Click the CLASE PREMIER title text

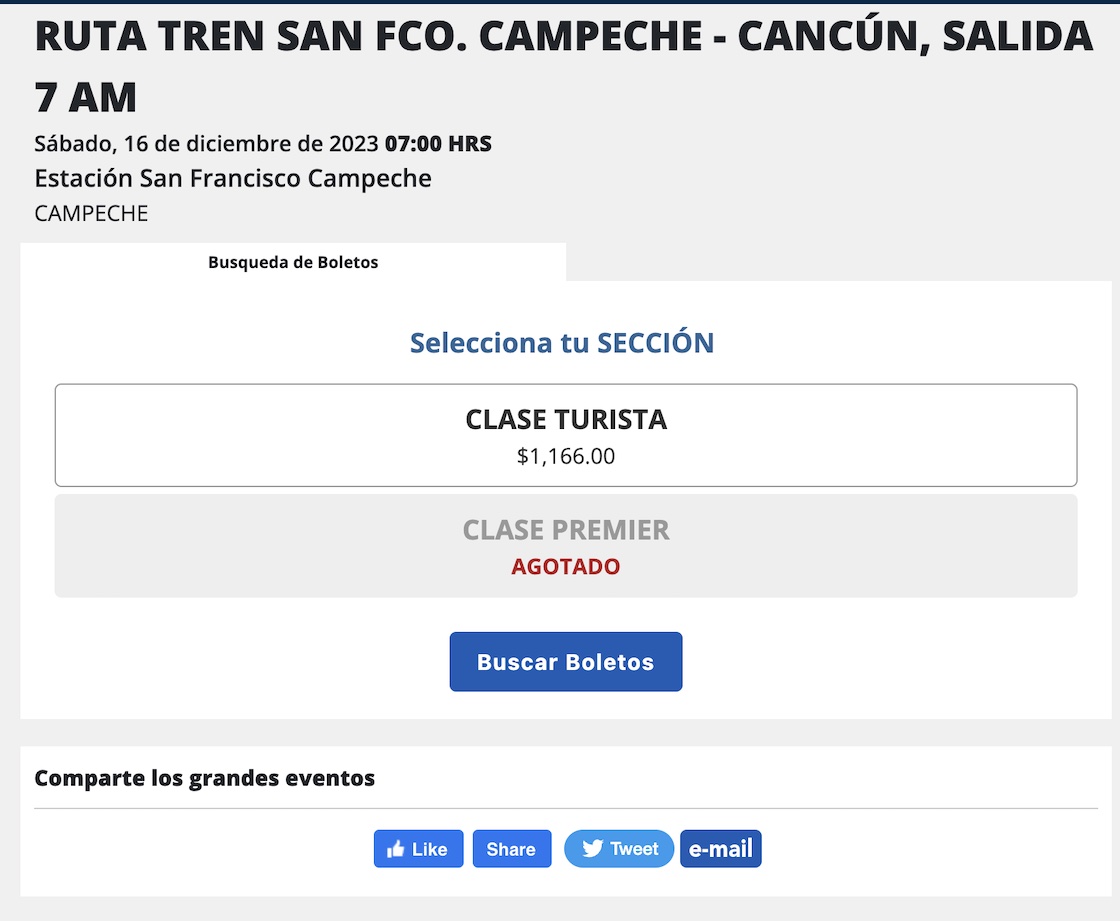pyautogui.click(x=566, y=530)
